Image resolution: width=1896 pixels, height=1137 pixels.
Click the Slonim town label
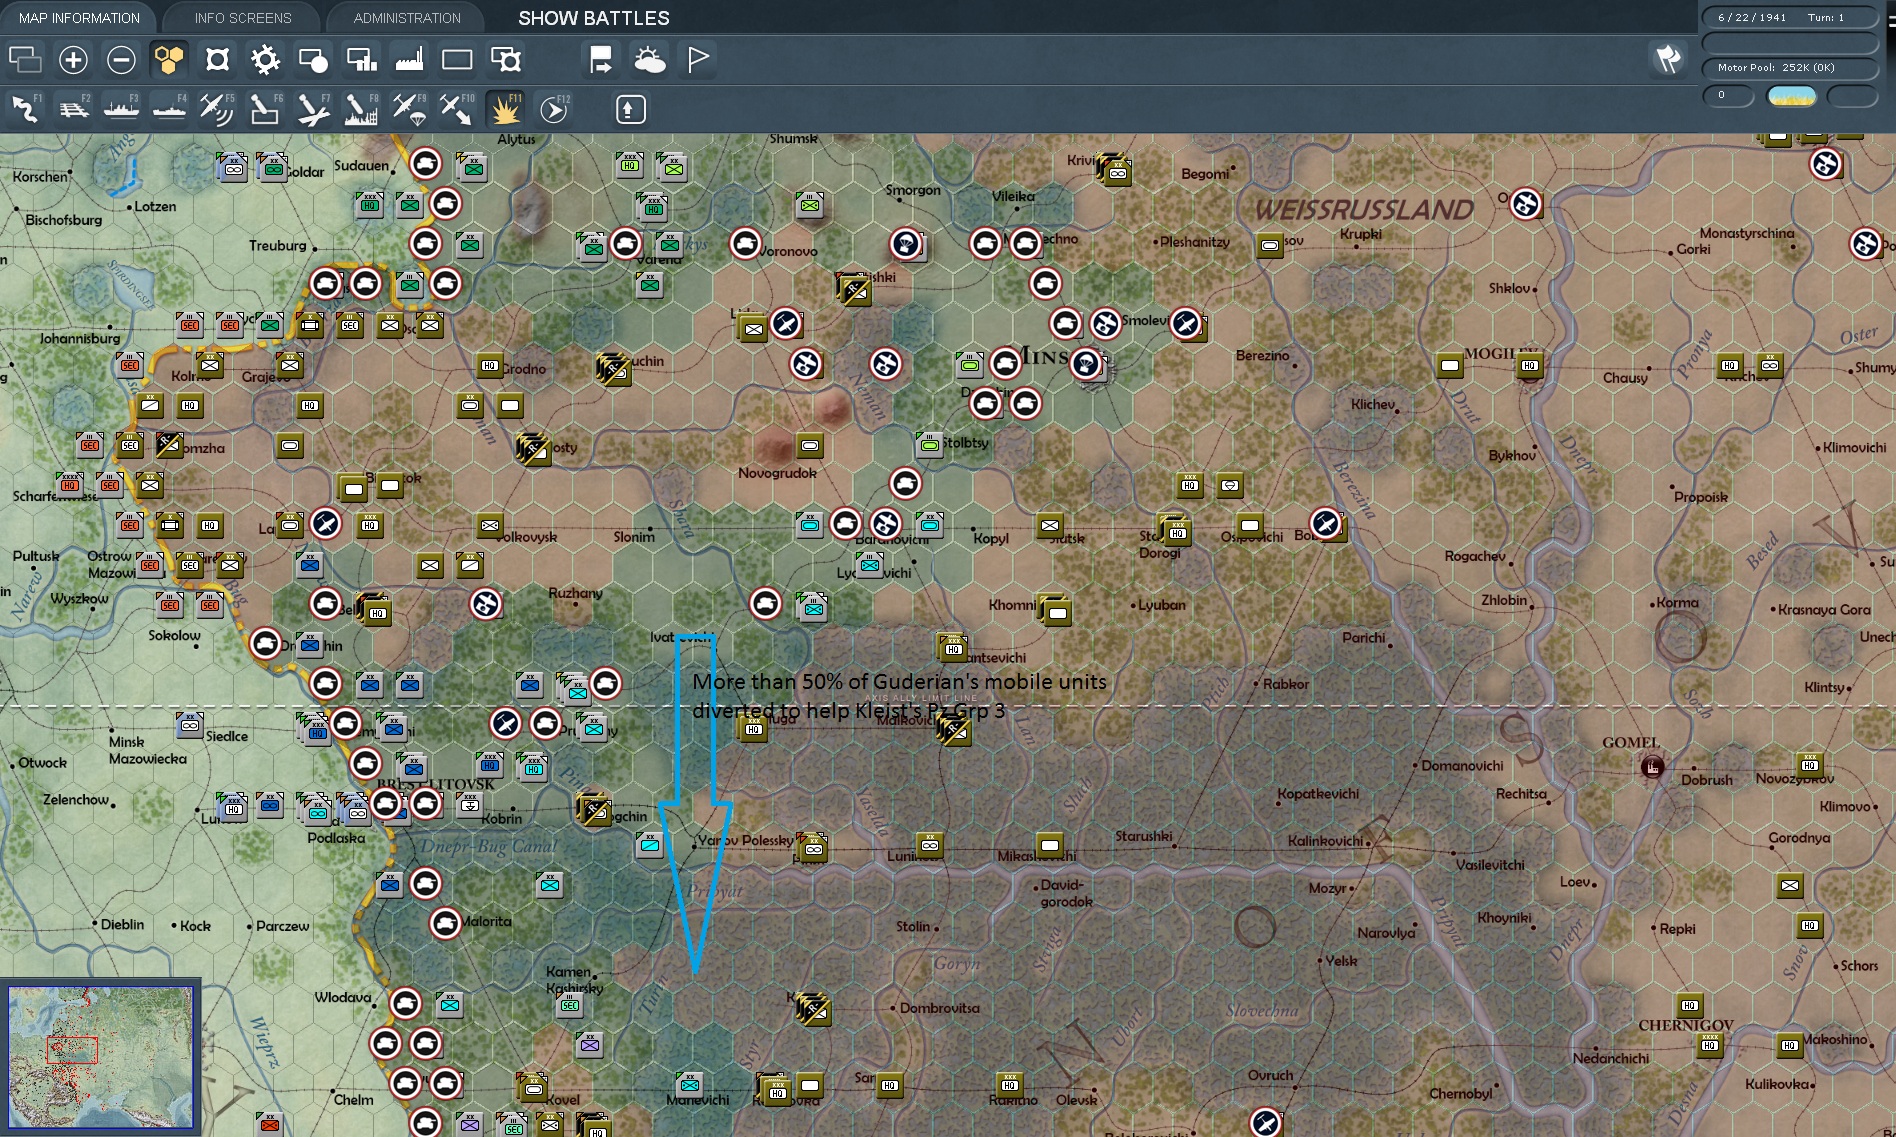tap(634, 537)
